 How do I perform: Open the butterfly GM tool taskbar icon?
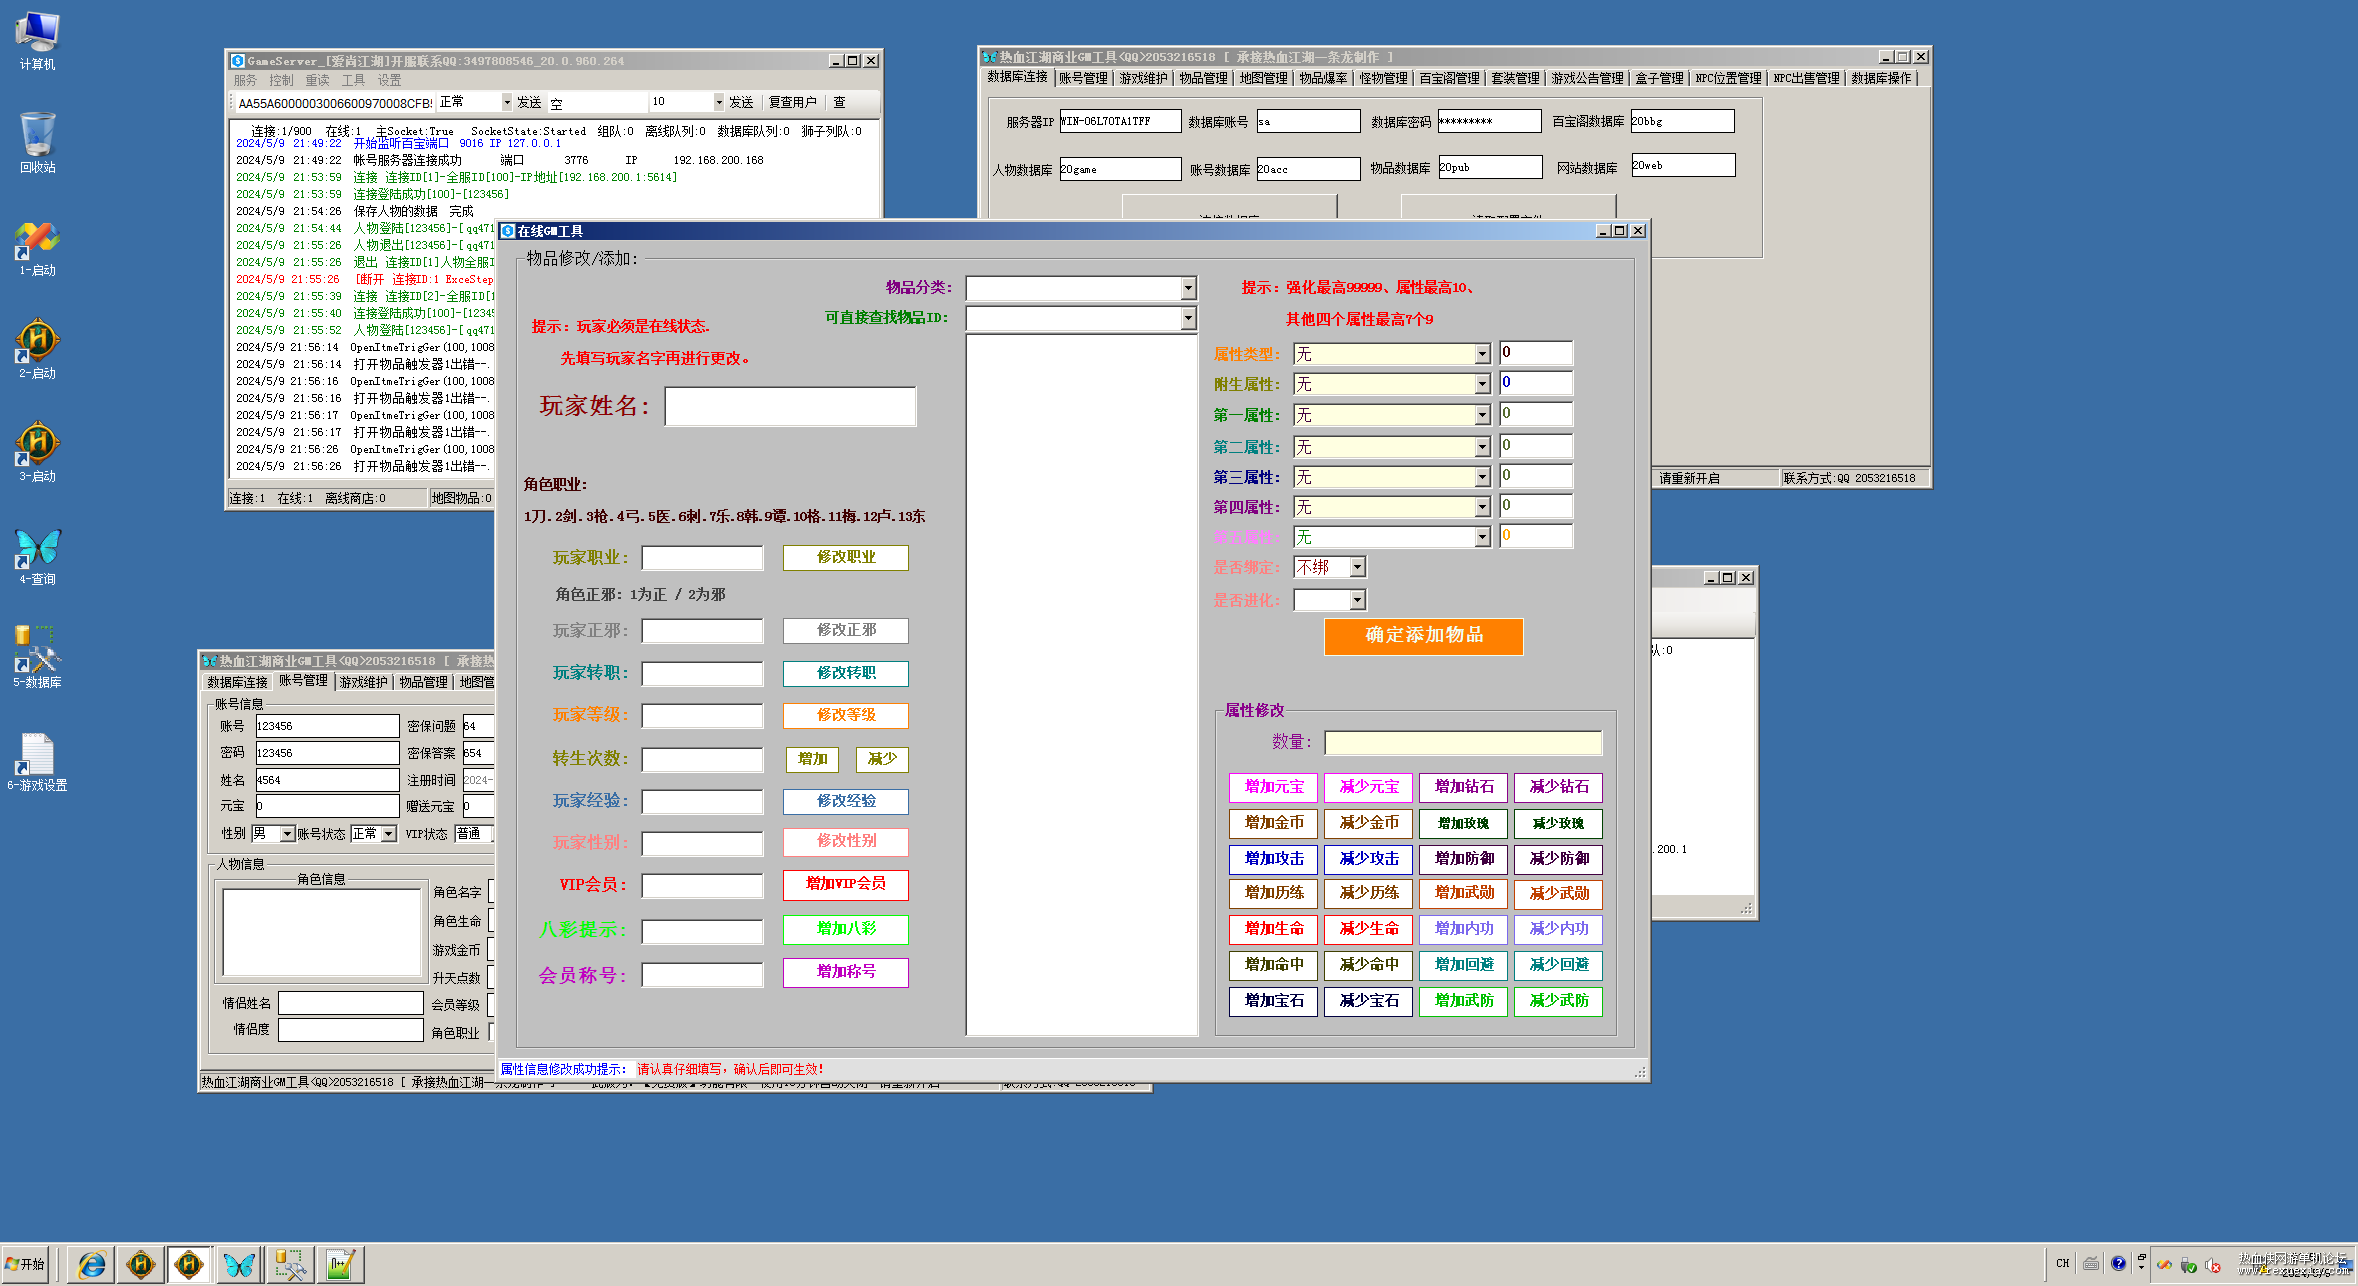(x=239, y=1265)
